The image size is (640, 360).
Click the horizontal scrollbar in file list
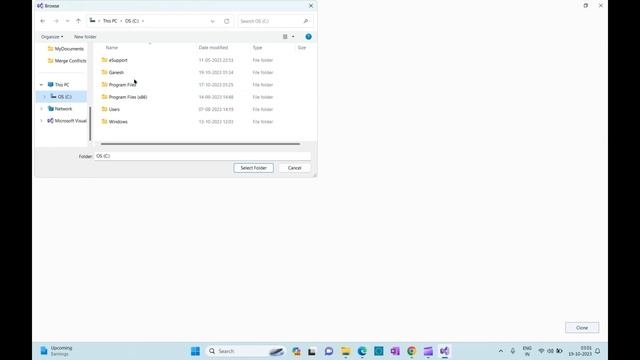(x=200, y=144)
